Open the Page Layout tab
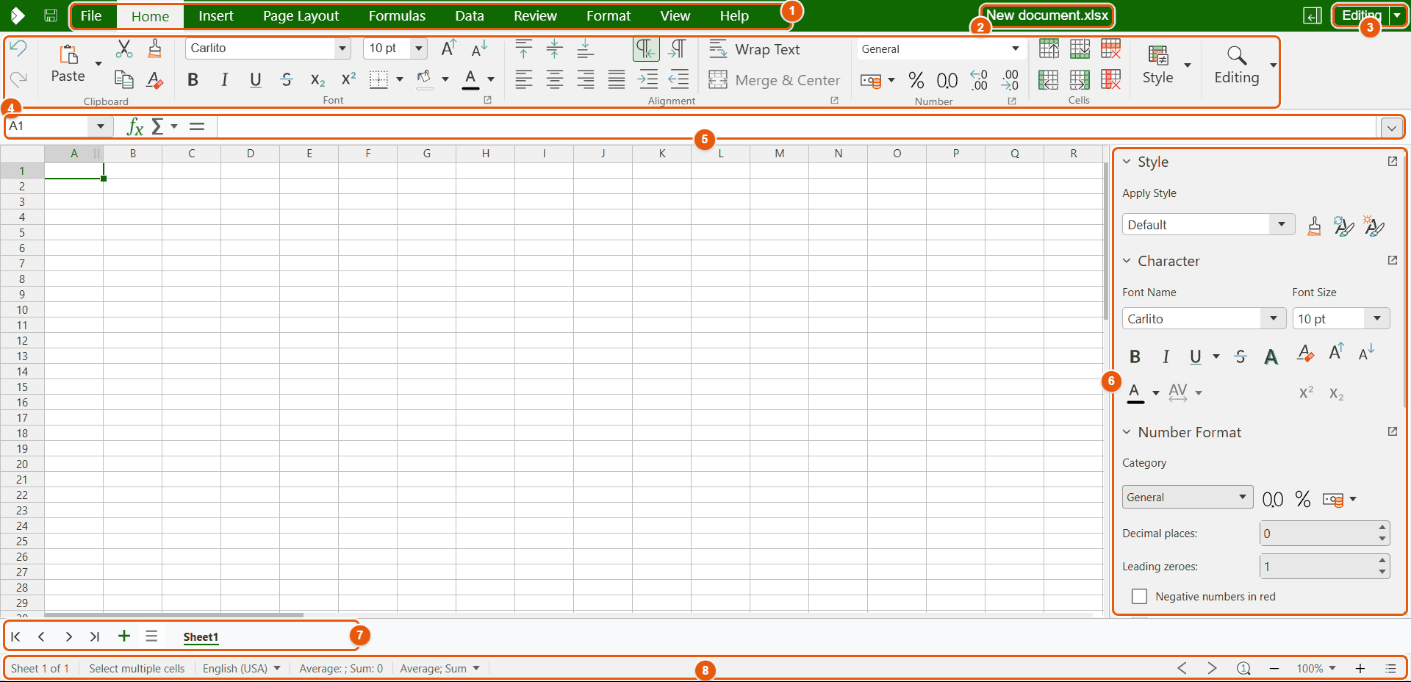This screenshot has height=682, width=1411. [301, 16]
